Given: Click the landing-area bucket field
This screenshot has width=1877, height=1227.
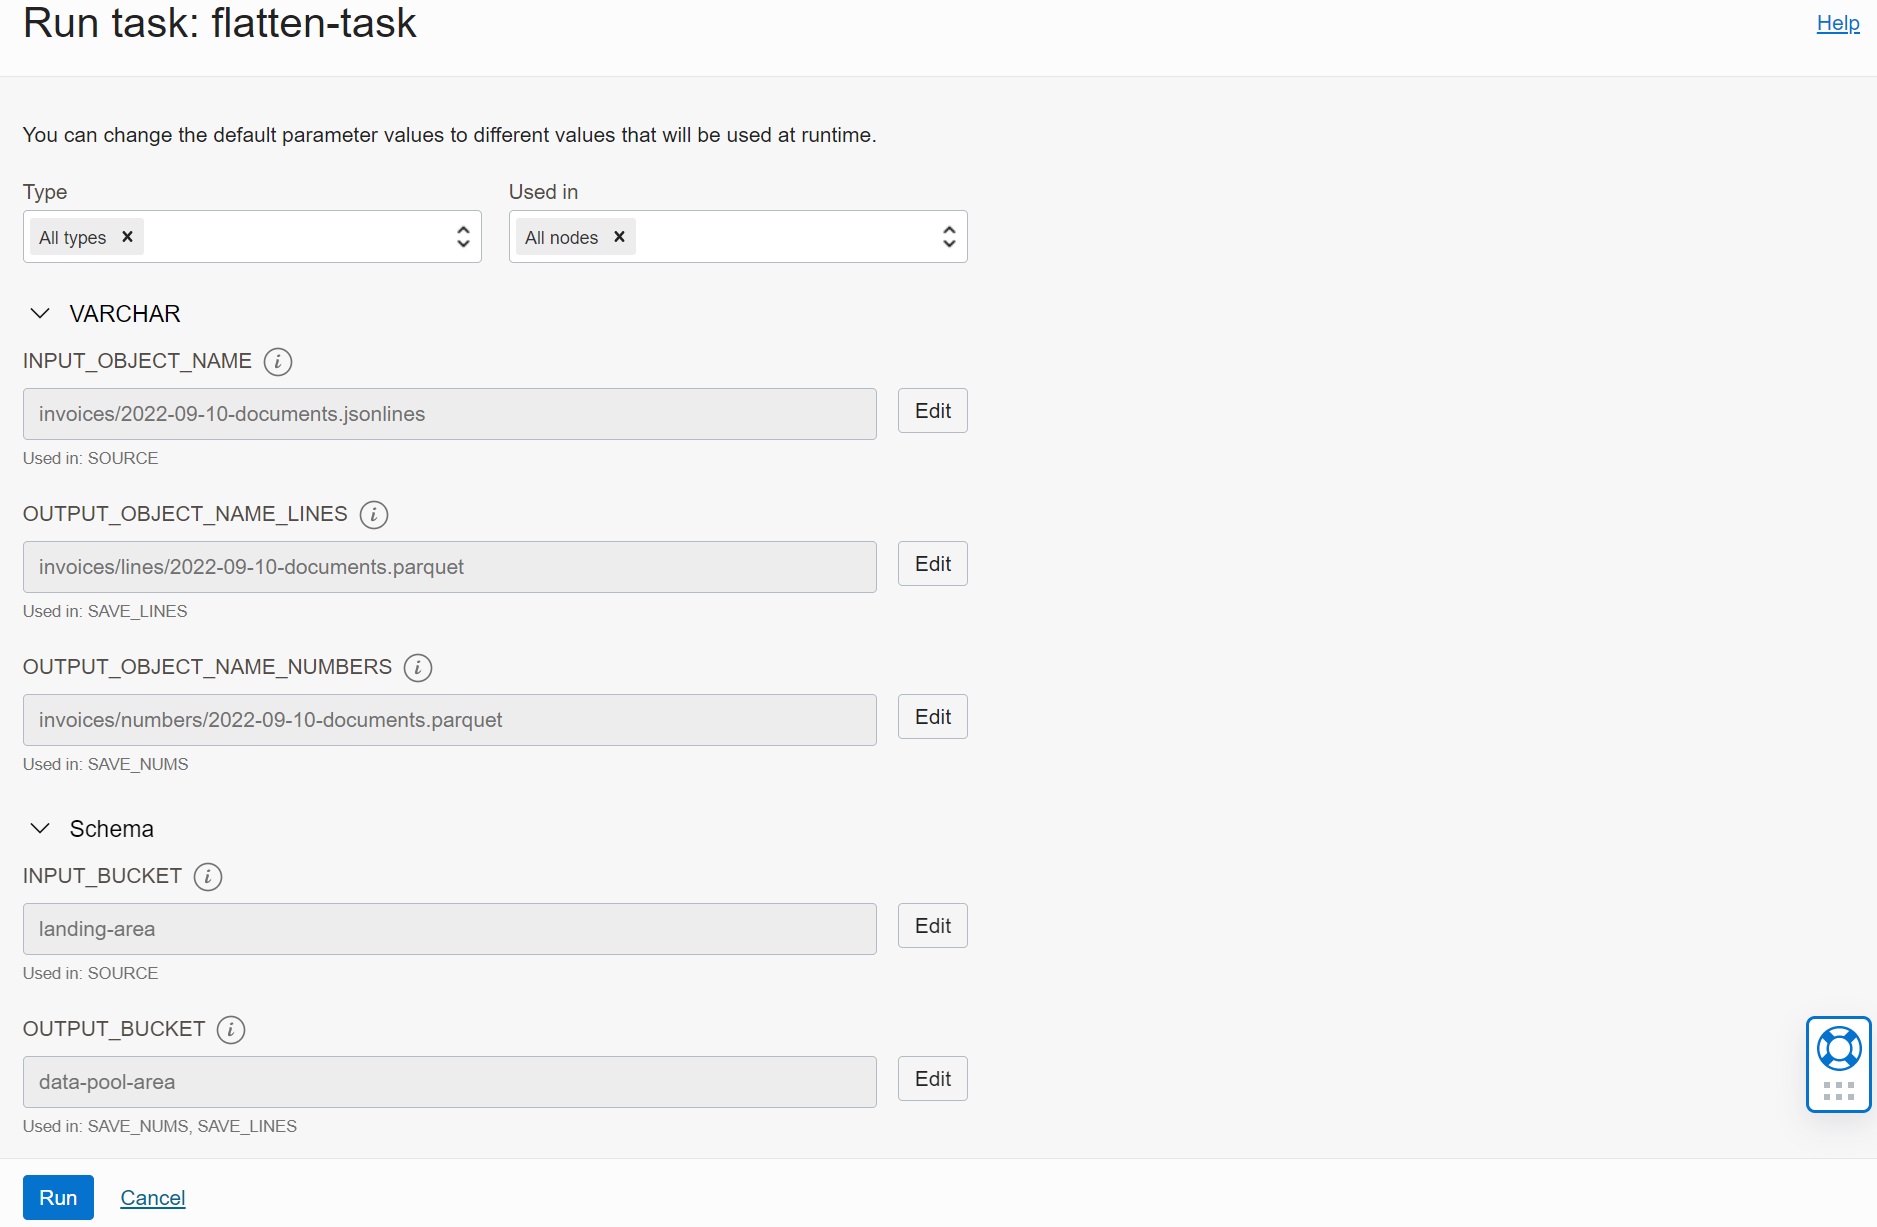Looking at the screenshot, I should (450, 929).
